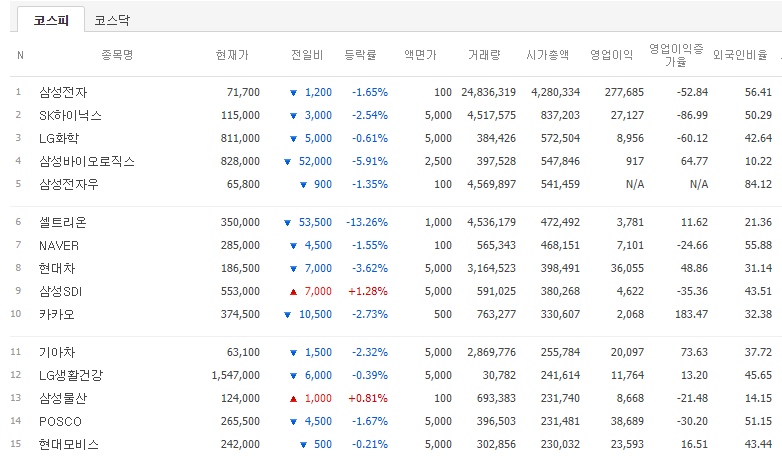
Task: Click the 영업이익증가율 column header
Action: pos(676,55)
